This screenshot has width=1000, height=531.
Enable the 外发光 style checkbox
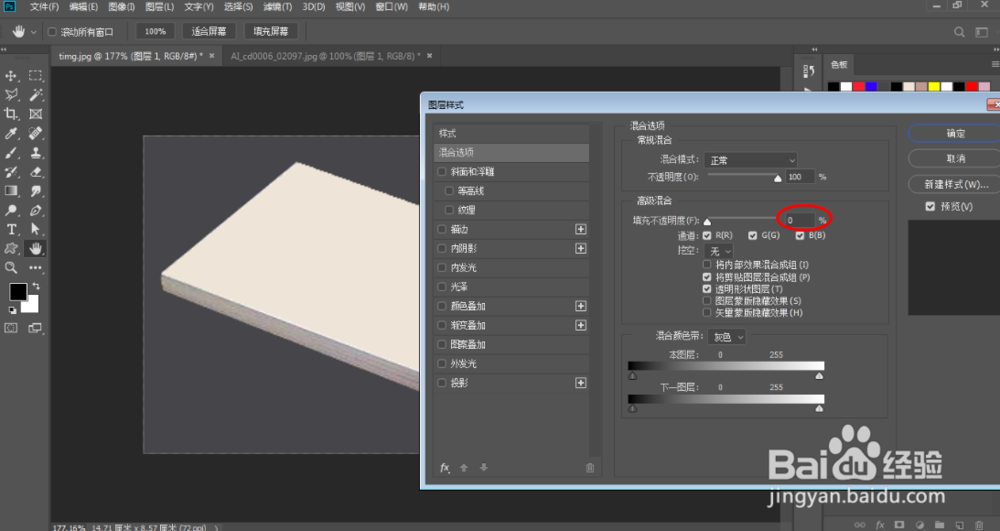441,363
